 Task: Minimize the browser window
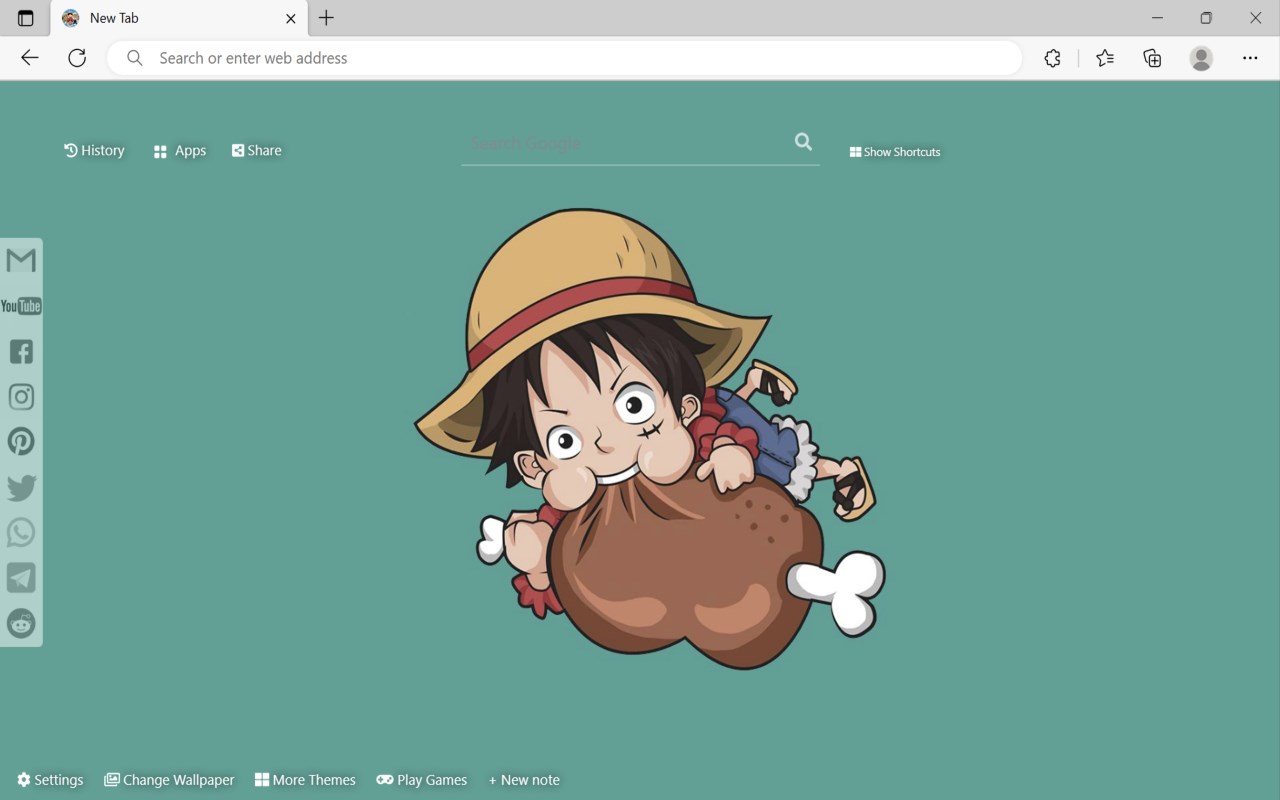(x=1157, y=18)
